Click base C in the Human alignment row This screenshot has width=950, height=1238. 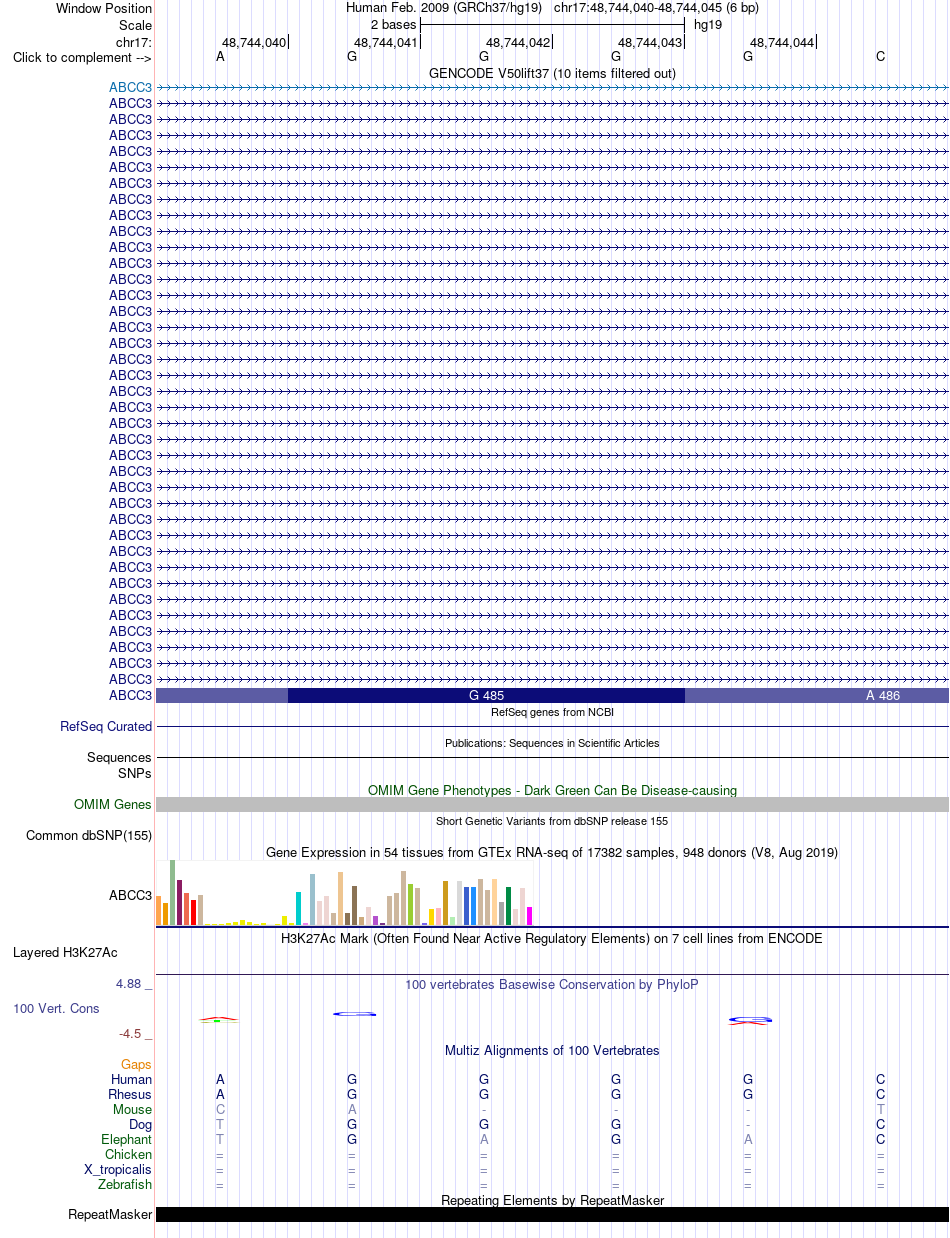pos(880,1080)
